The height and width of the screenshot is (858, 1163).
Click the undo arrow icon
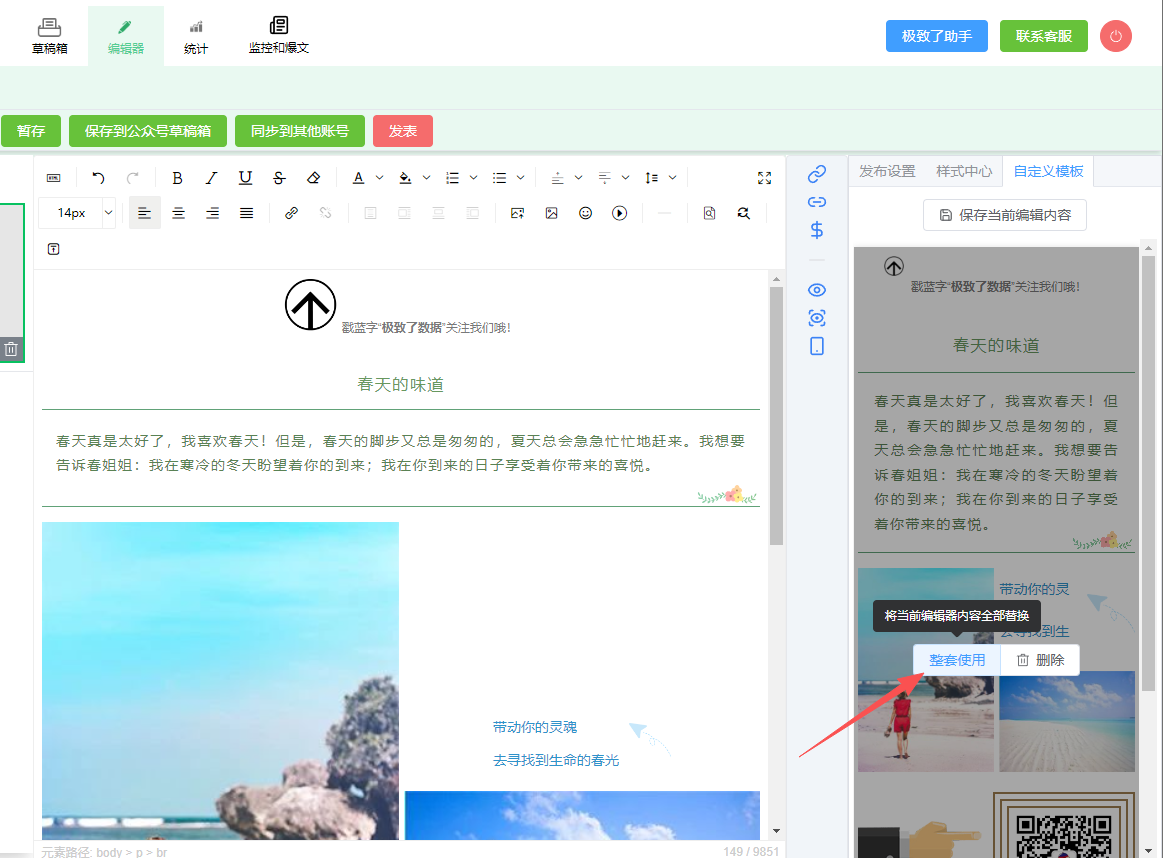(x=98, y=178)
